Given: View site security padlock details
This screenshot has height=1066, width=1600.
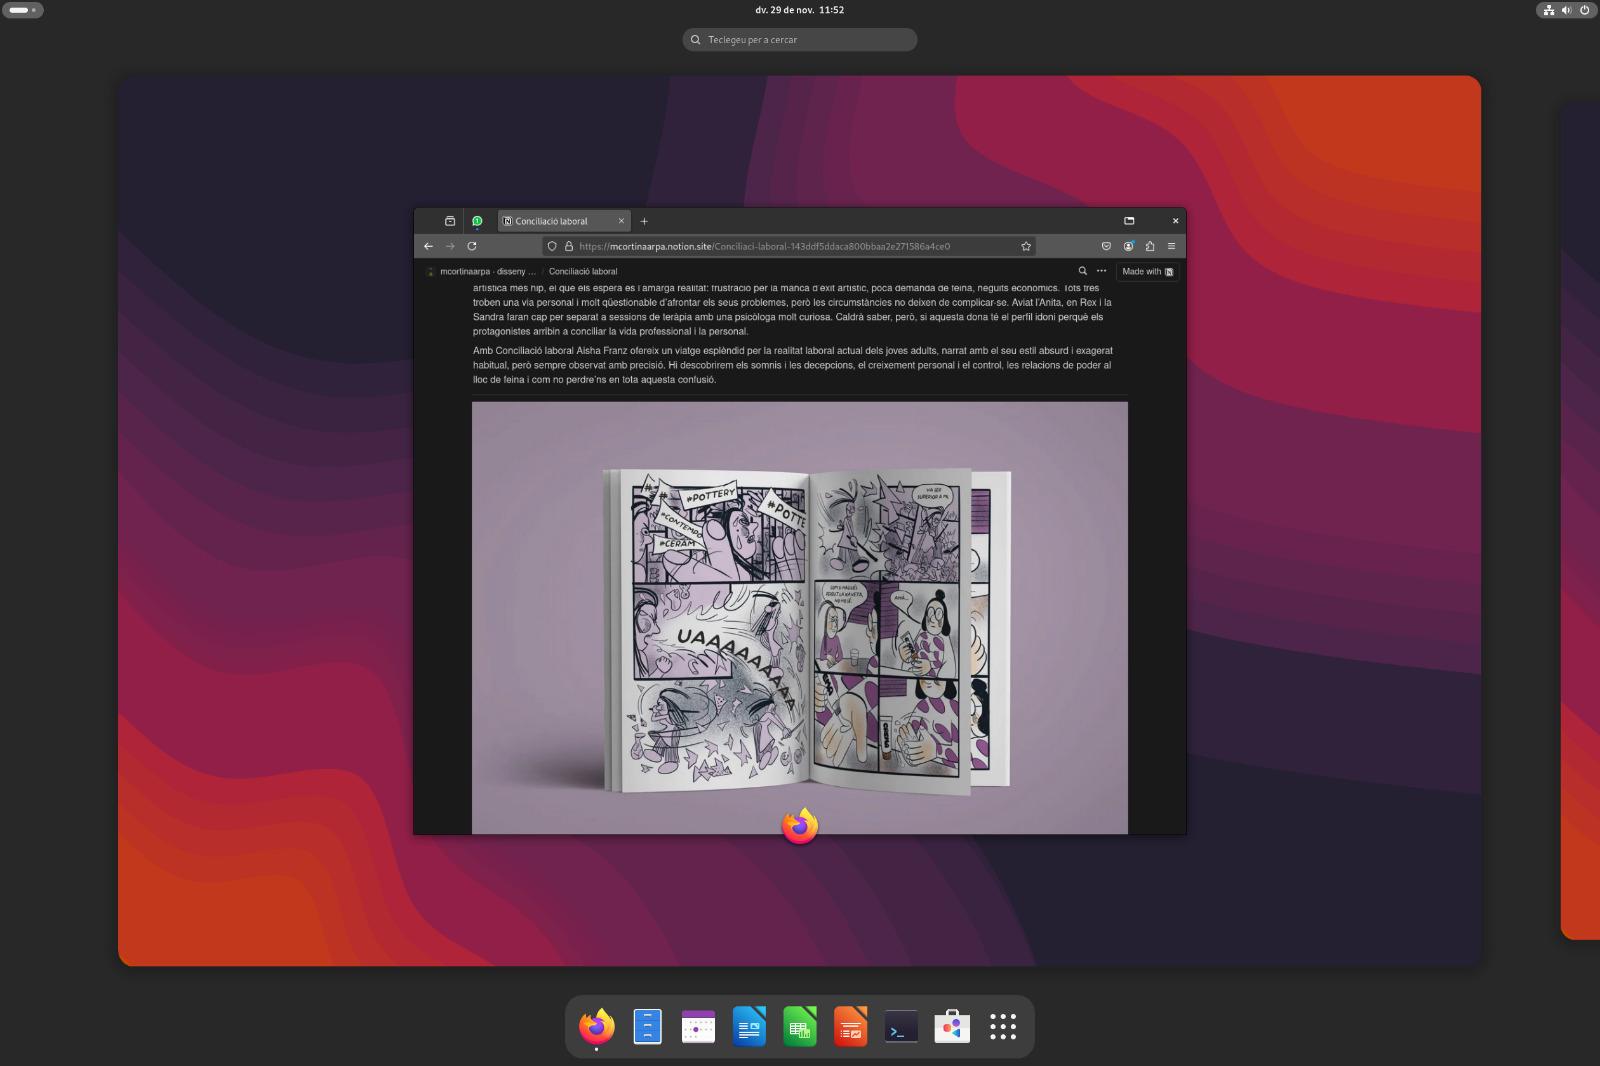Looking at the screenshot, I should click(x=569, y=246).
